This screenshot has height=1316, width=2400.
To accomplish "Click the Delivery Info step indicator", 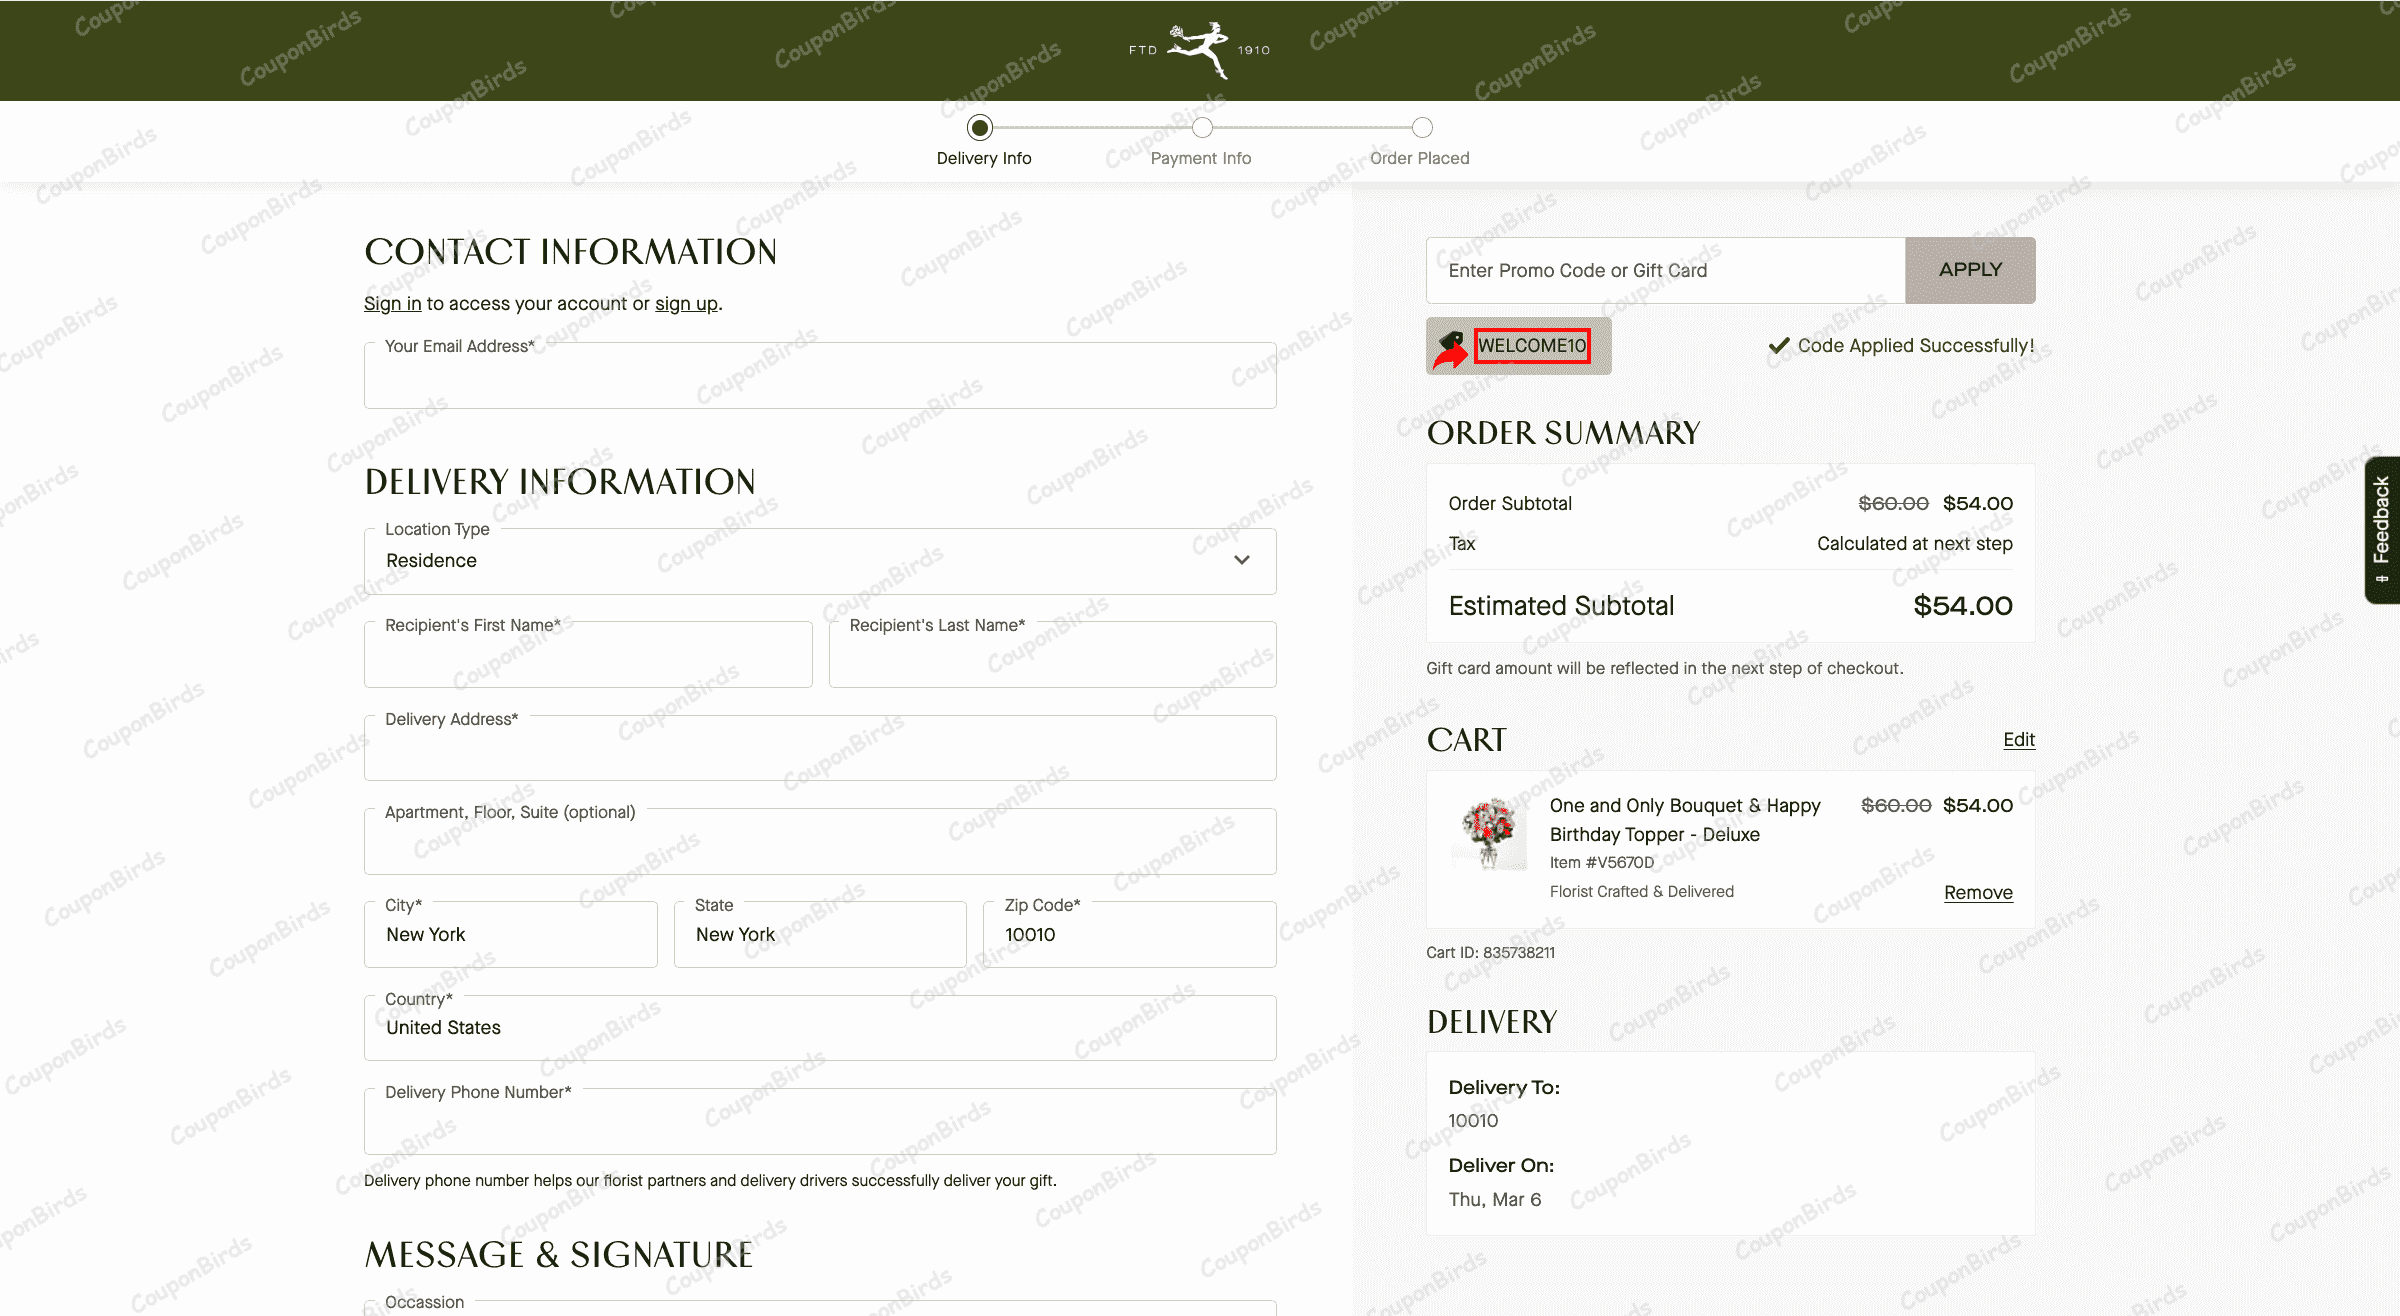I will point(980,128).
